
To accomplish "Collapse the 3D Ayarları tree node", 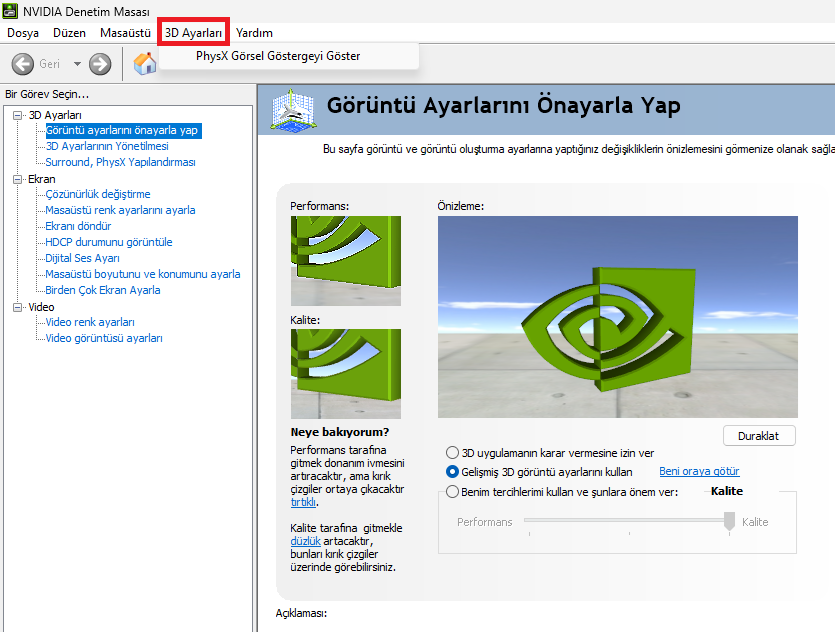I will [x=18, y=115].
